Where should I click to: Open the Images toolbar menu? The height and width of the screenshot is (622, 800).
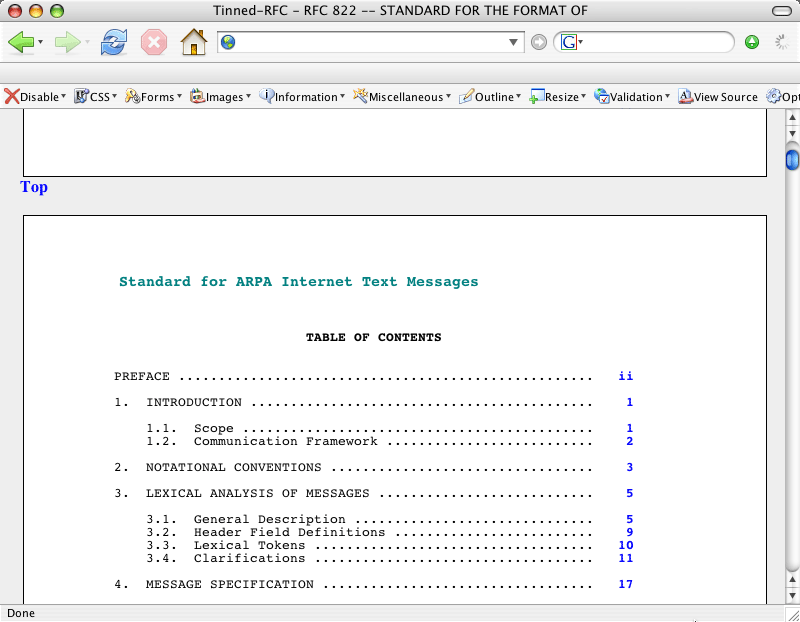[x=220, y=96]
